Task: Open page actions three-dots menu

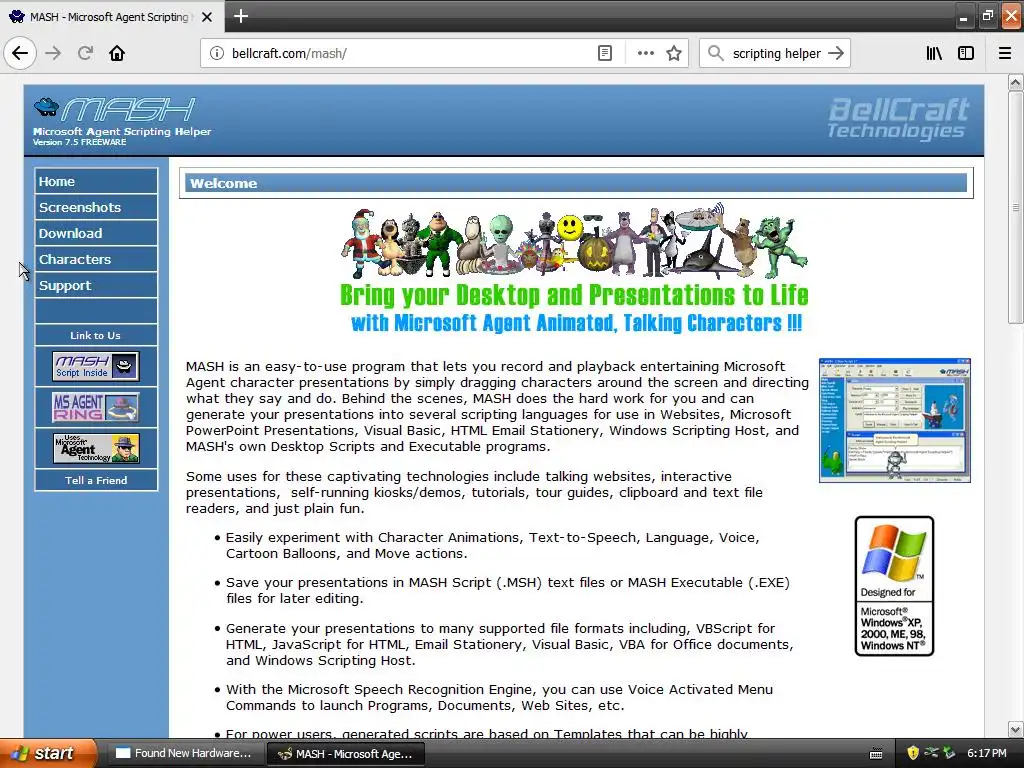Action: (x=645, y=53)
